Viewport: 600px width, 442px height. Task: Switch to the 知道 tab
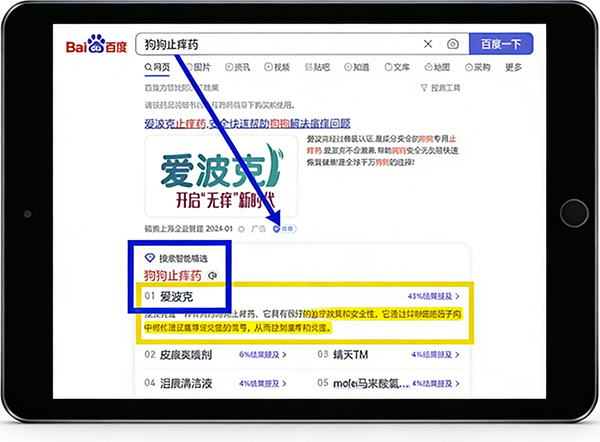tap(357, 69)
